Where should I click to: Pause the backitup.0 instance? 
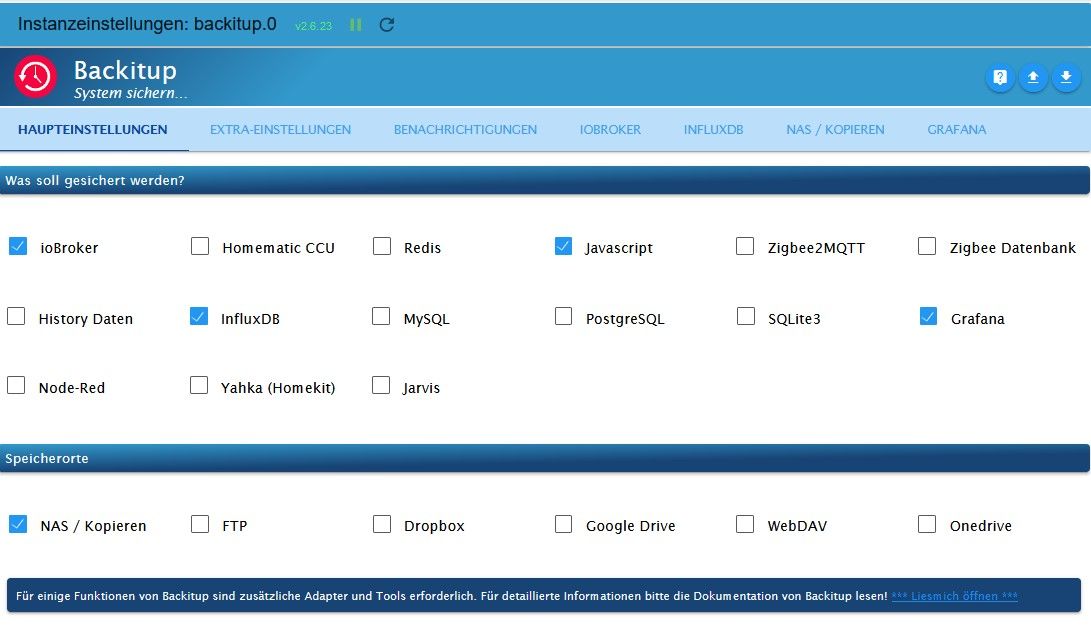tap(356, 25)
